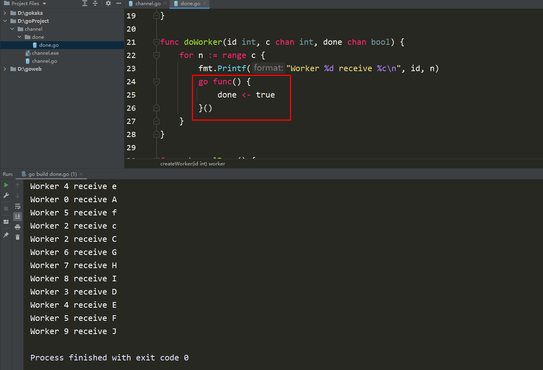Click the createWorker breadcrumb
Viewport: 543px width, 370px height.
coord(192,164)
